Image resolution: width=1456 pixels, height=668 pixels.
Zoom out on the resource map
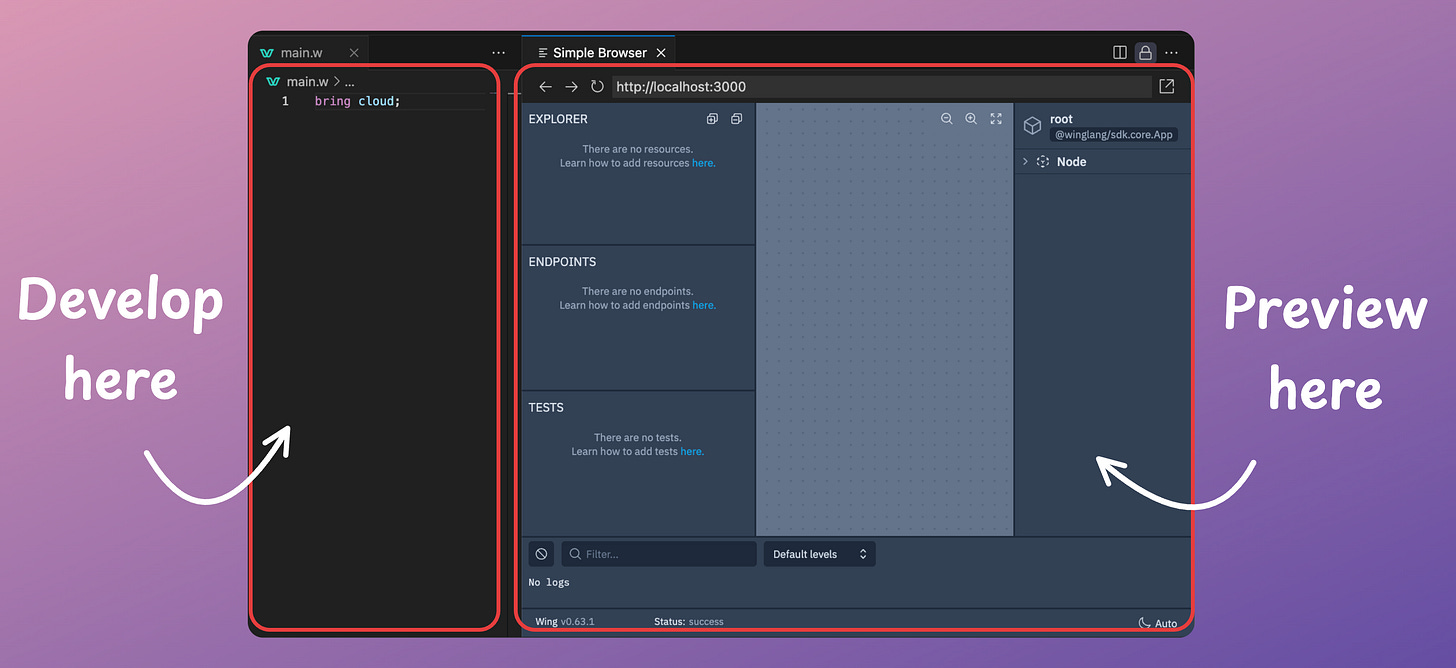pyautogui.click(x=947, y=118)
